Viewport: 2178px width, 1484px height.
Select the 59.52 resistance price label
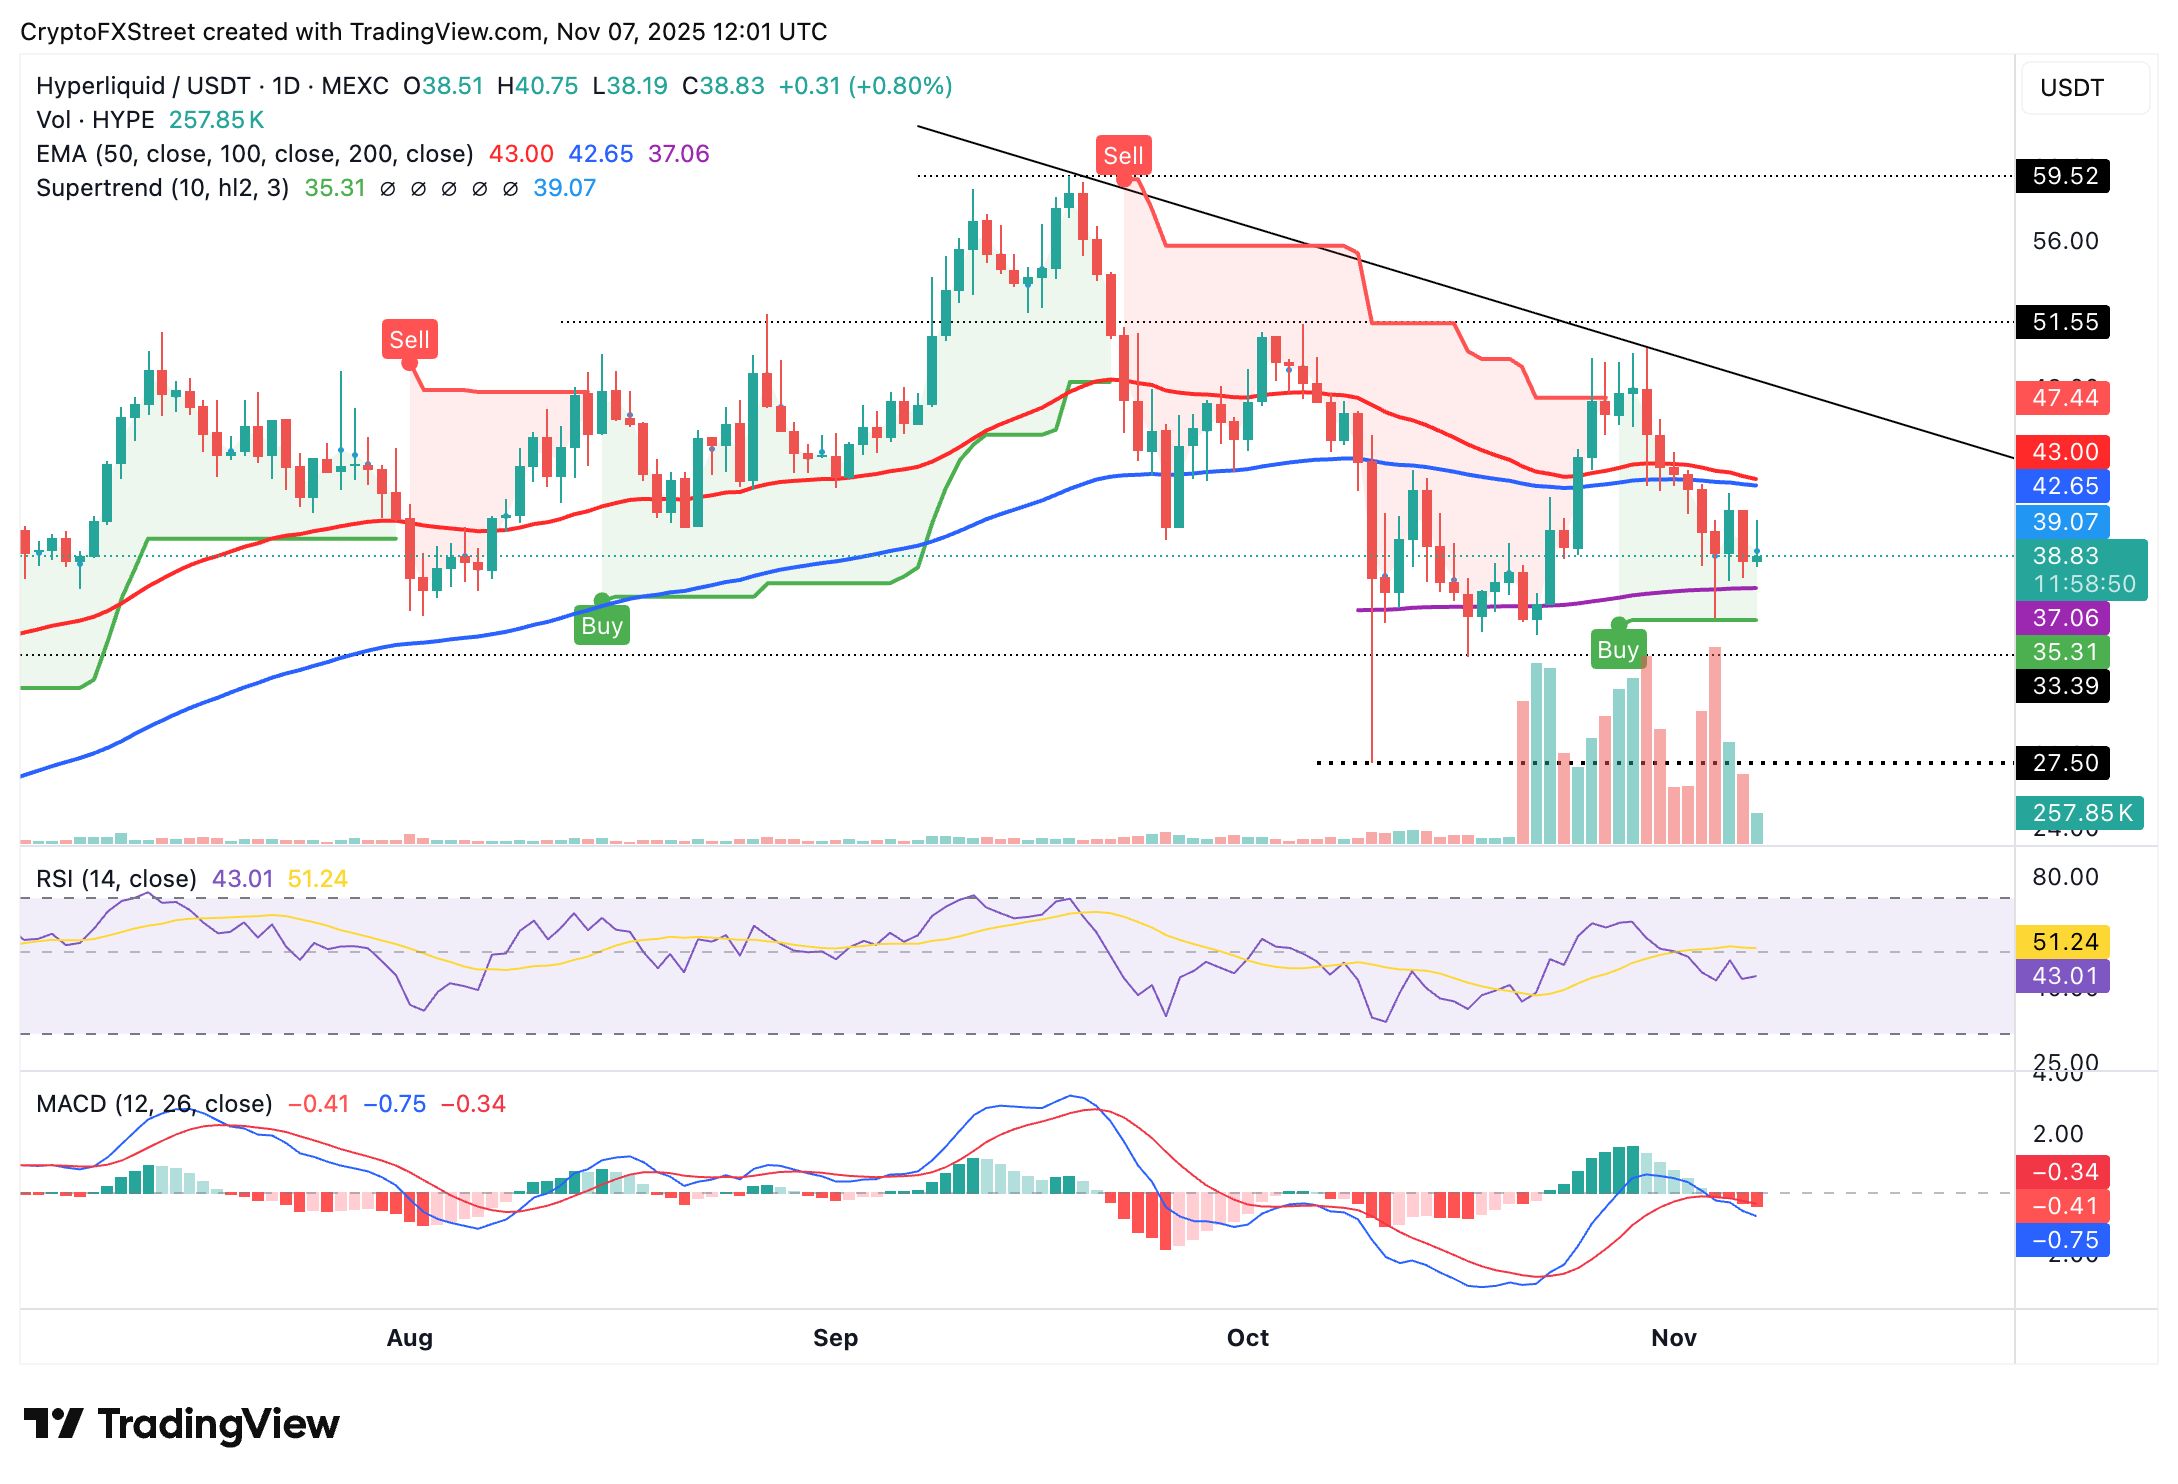[2066, 177]
